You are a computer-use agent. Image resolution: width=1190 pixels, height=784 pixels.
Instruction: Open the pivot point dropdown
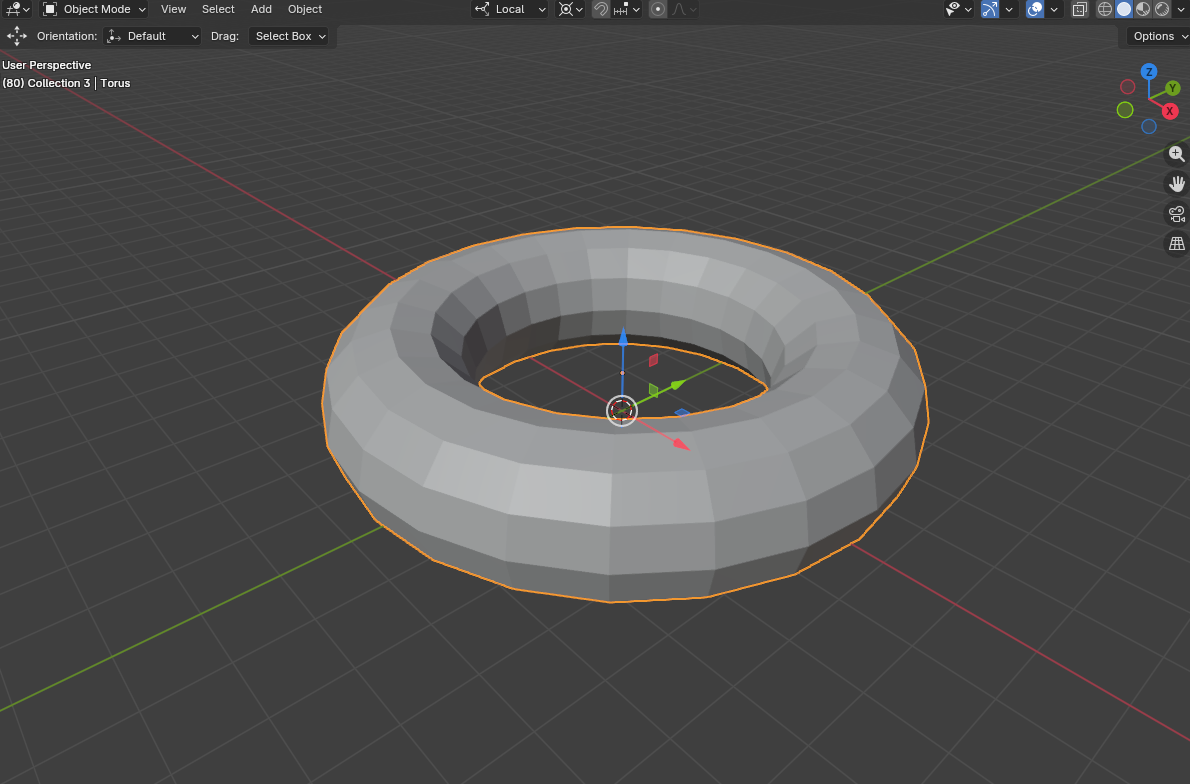click(571, 9)
